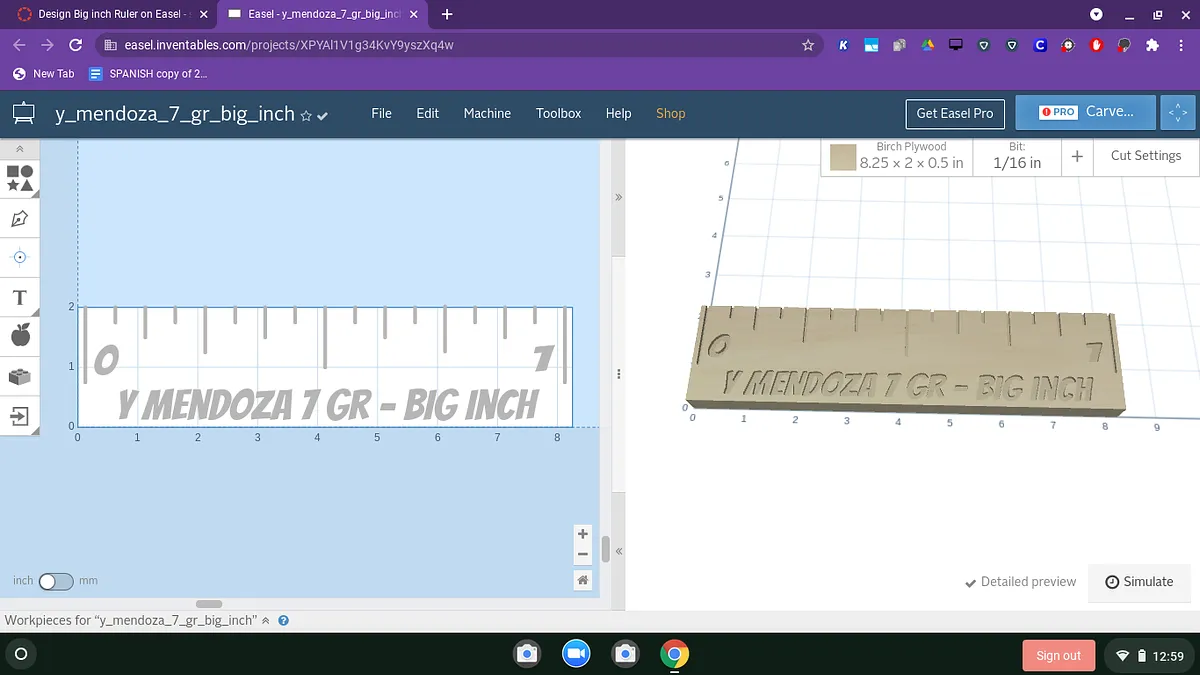Screen dimensions: 1200x675
Task: Click the home reset view button
Action: 583,580
